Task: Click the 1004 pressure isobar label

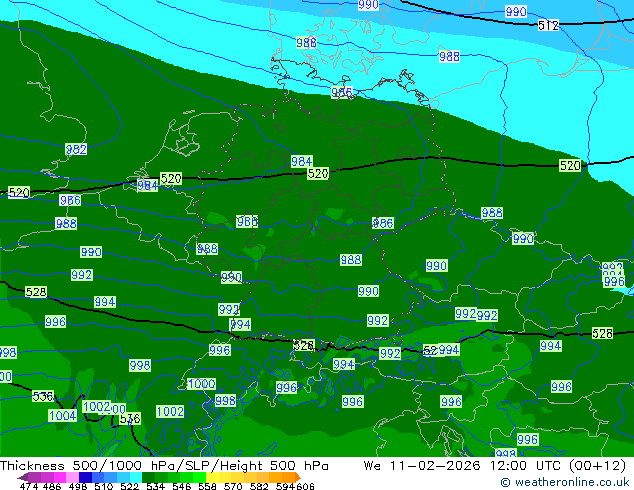Action: pyautogui.click(x=62, y=415)
